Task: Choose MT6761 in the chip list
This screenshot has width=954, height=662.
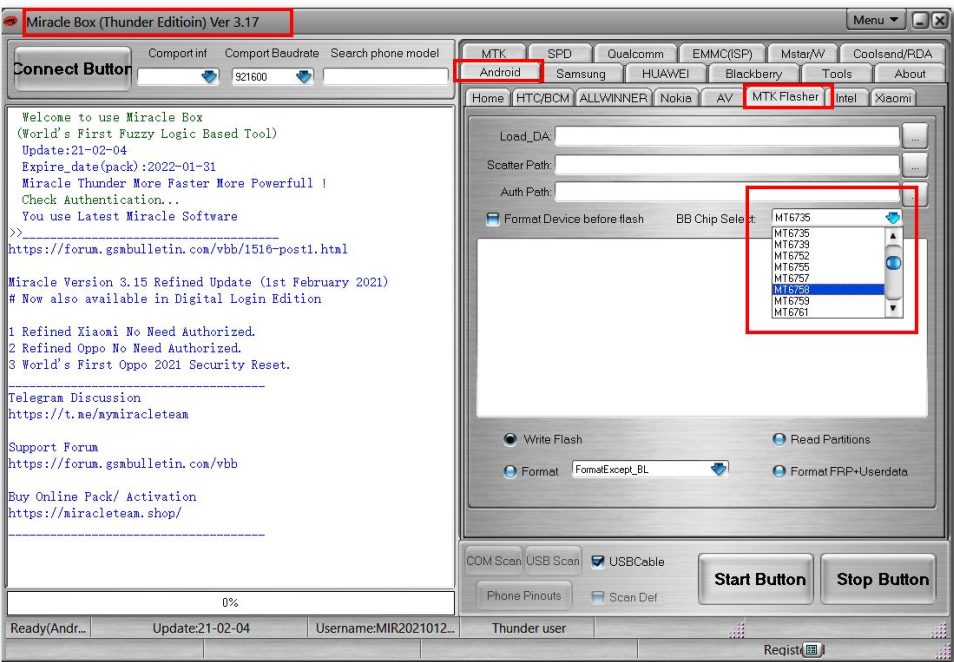Action: 827,312
